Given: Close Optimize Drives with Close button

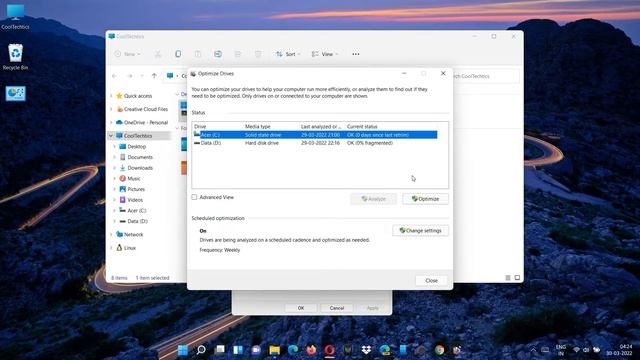Looking at the screenshot, I should pos(431,280).
